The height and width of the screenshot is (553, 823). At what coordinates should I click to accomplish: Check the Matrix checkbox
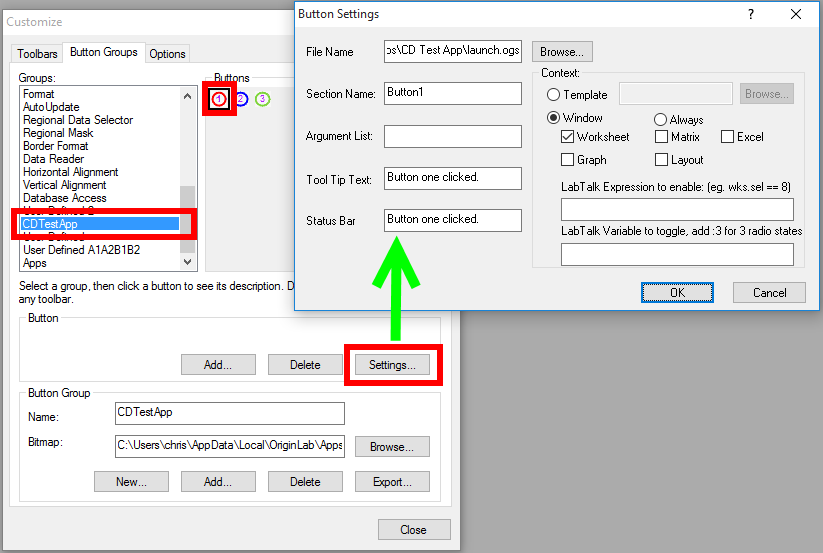[662, 137]
